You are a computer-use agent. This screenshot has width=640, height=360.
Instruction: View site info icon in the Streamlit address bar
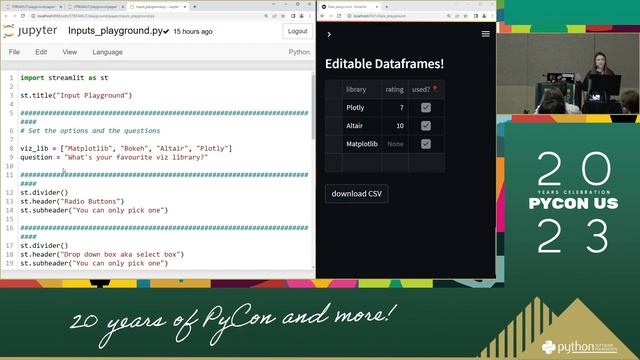pyautogui.click(x=349, y=16)
